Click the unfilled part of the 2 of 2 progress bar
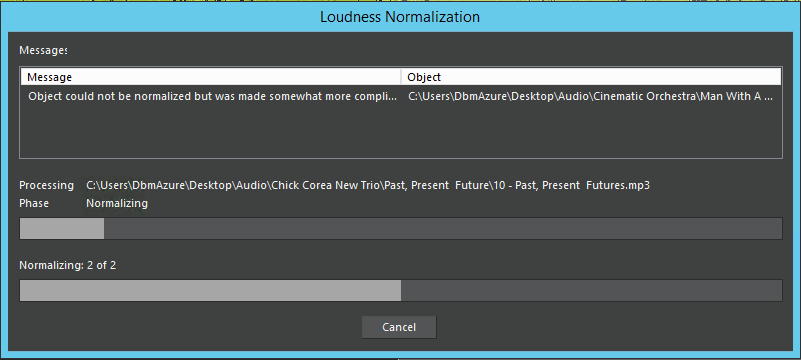 592,291
